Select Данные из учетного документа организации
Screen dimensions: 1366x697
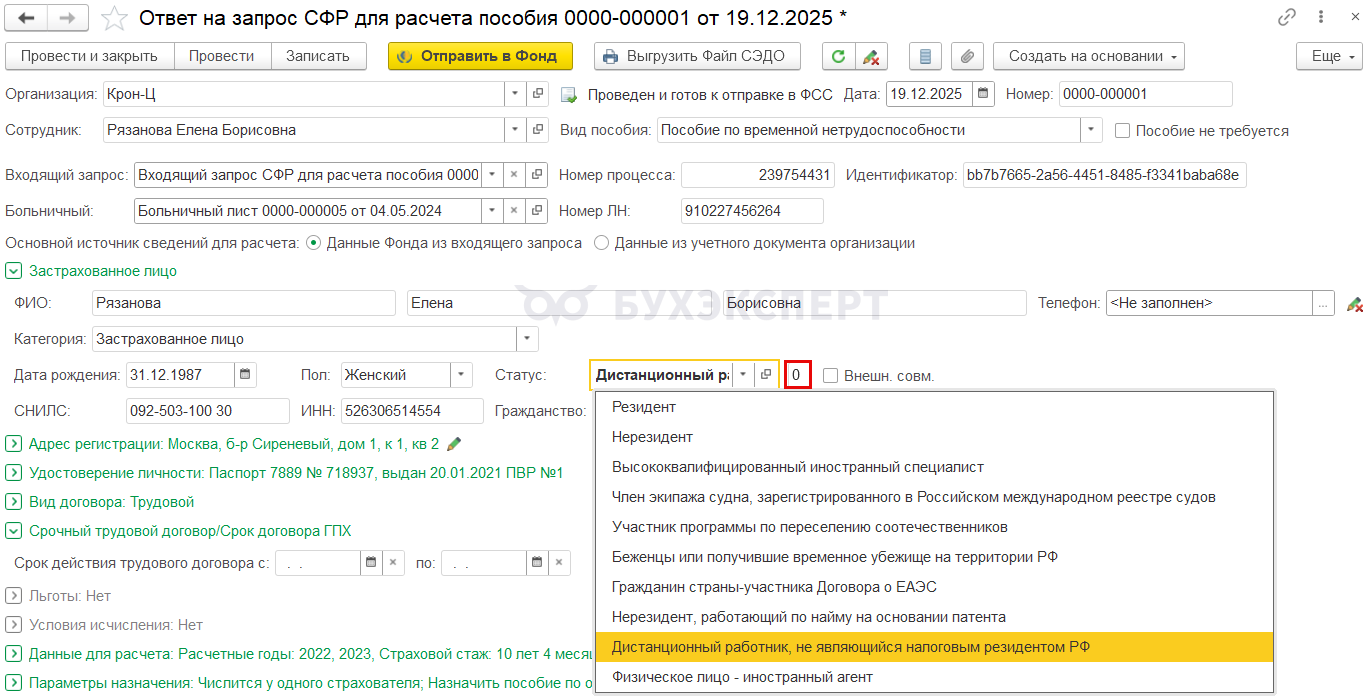[x=602, y=243]
